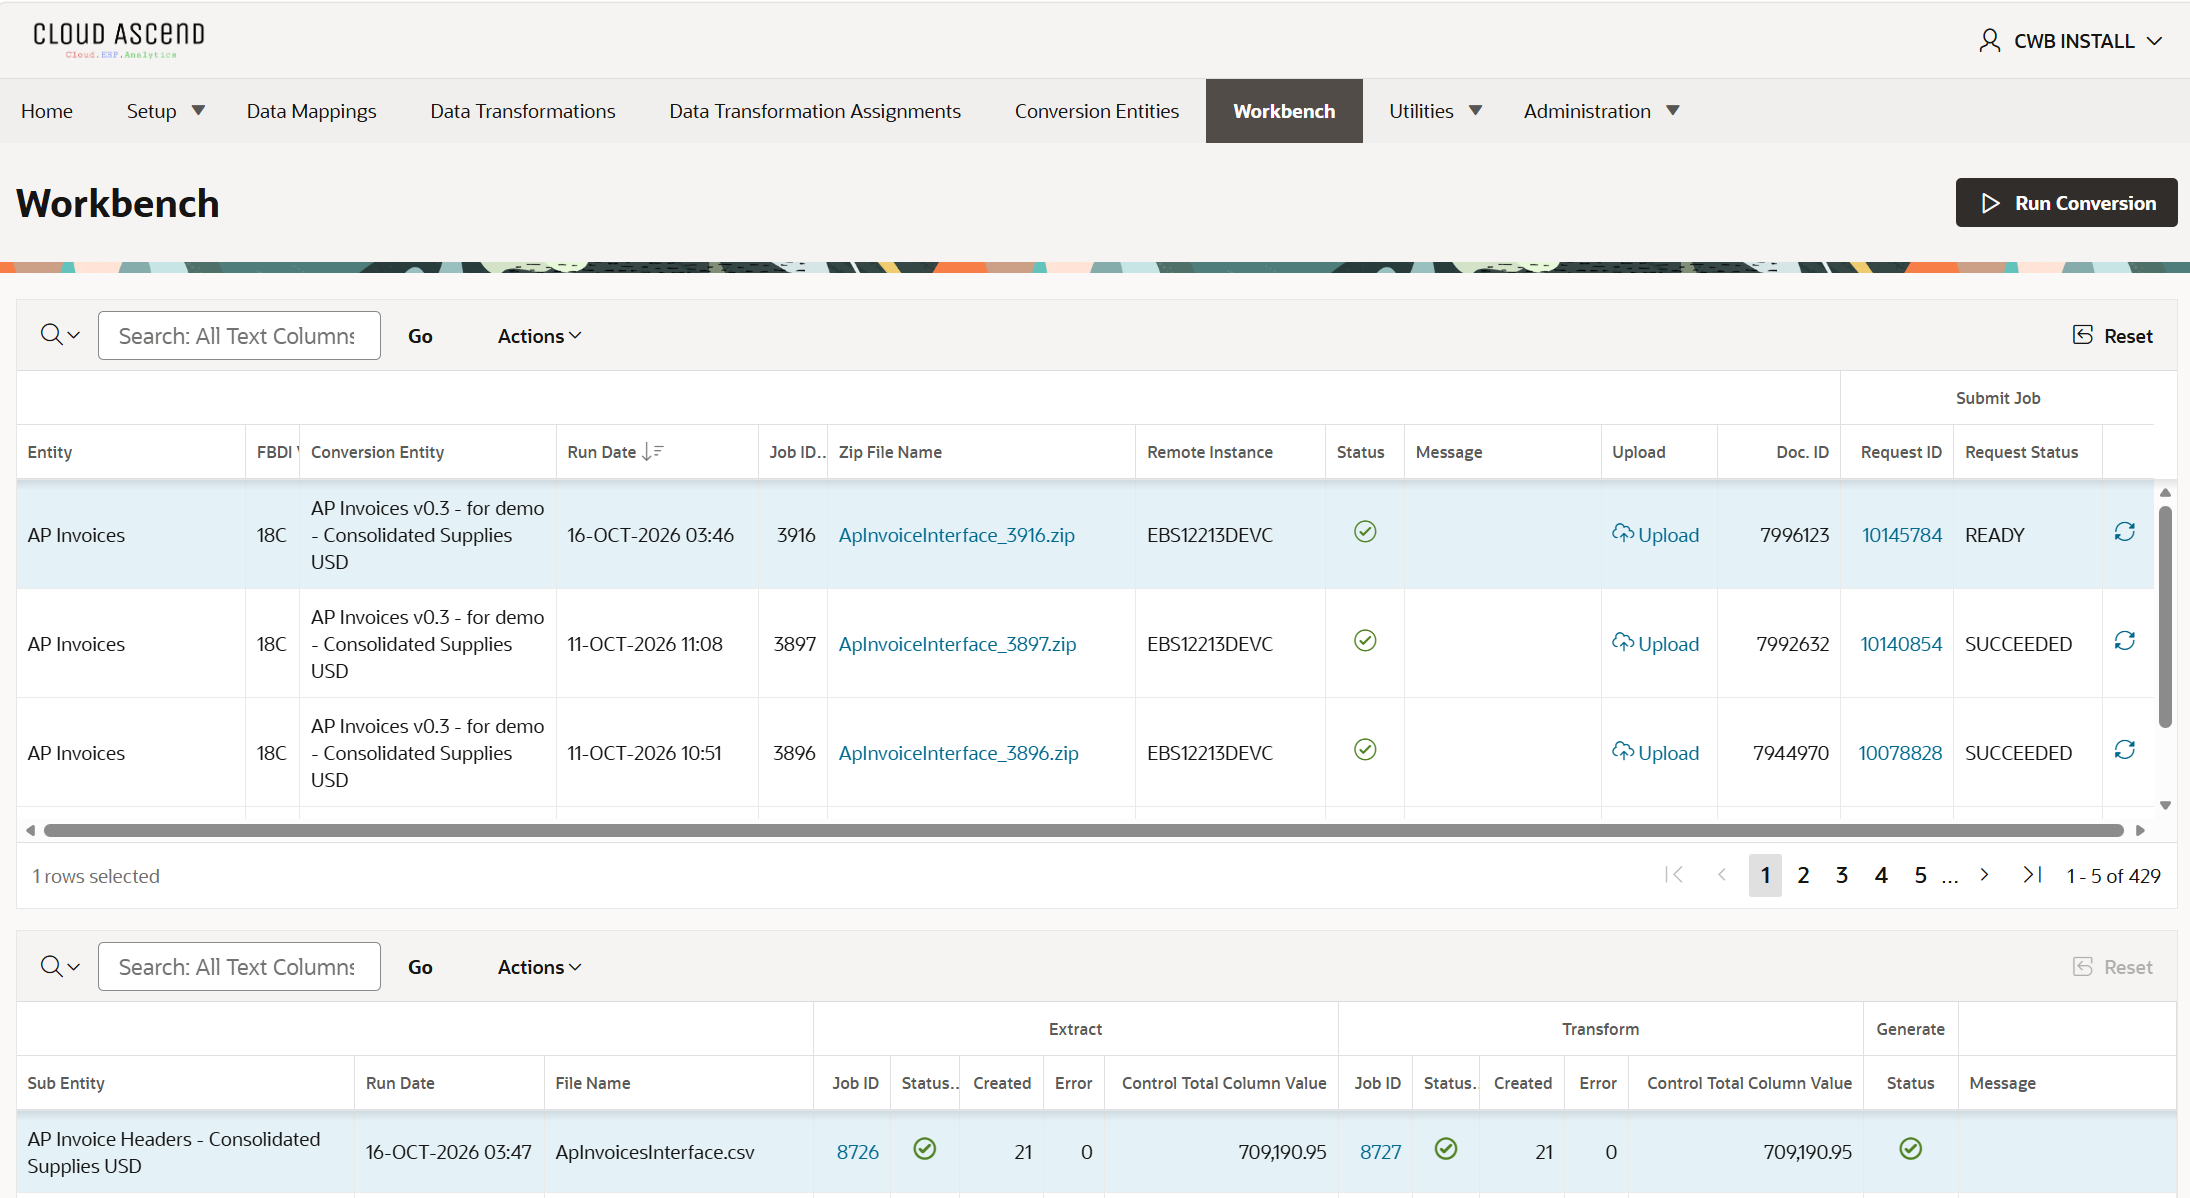Click the Generate status check icon
Viewport: 2190px width, 1198px height.
pyautogui.click(x=1910, y=1149)
